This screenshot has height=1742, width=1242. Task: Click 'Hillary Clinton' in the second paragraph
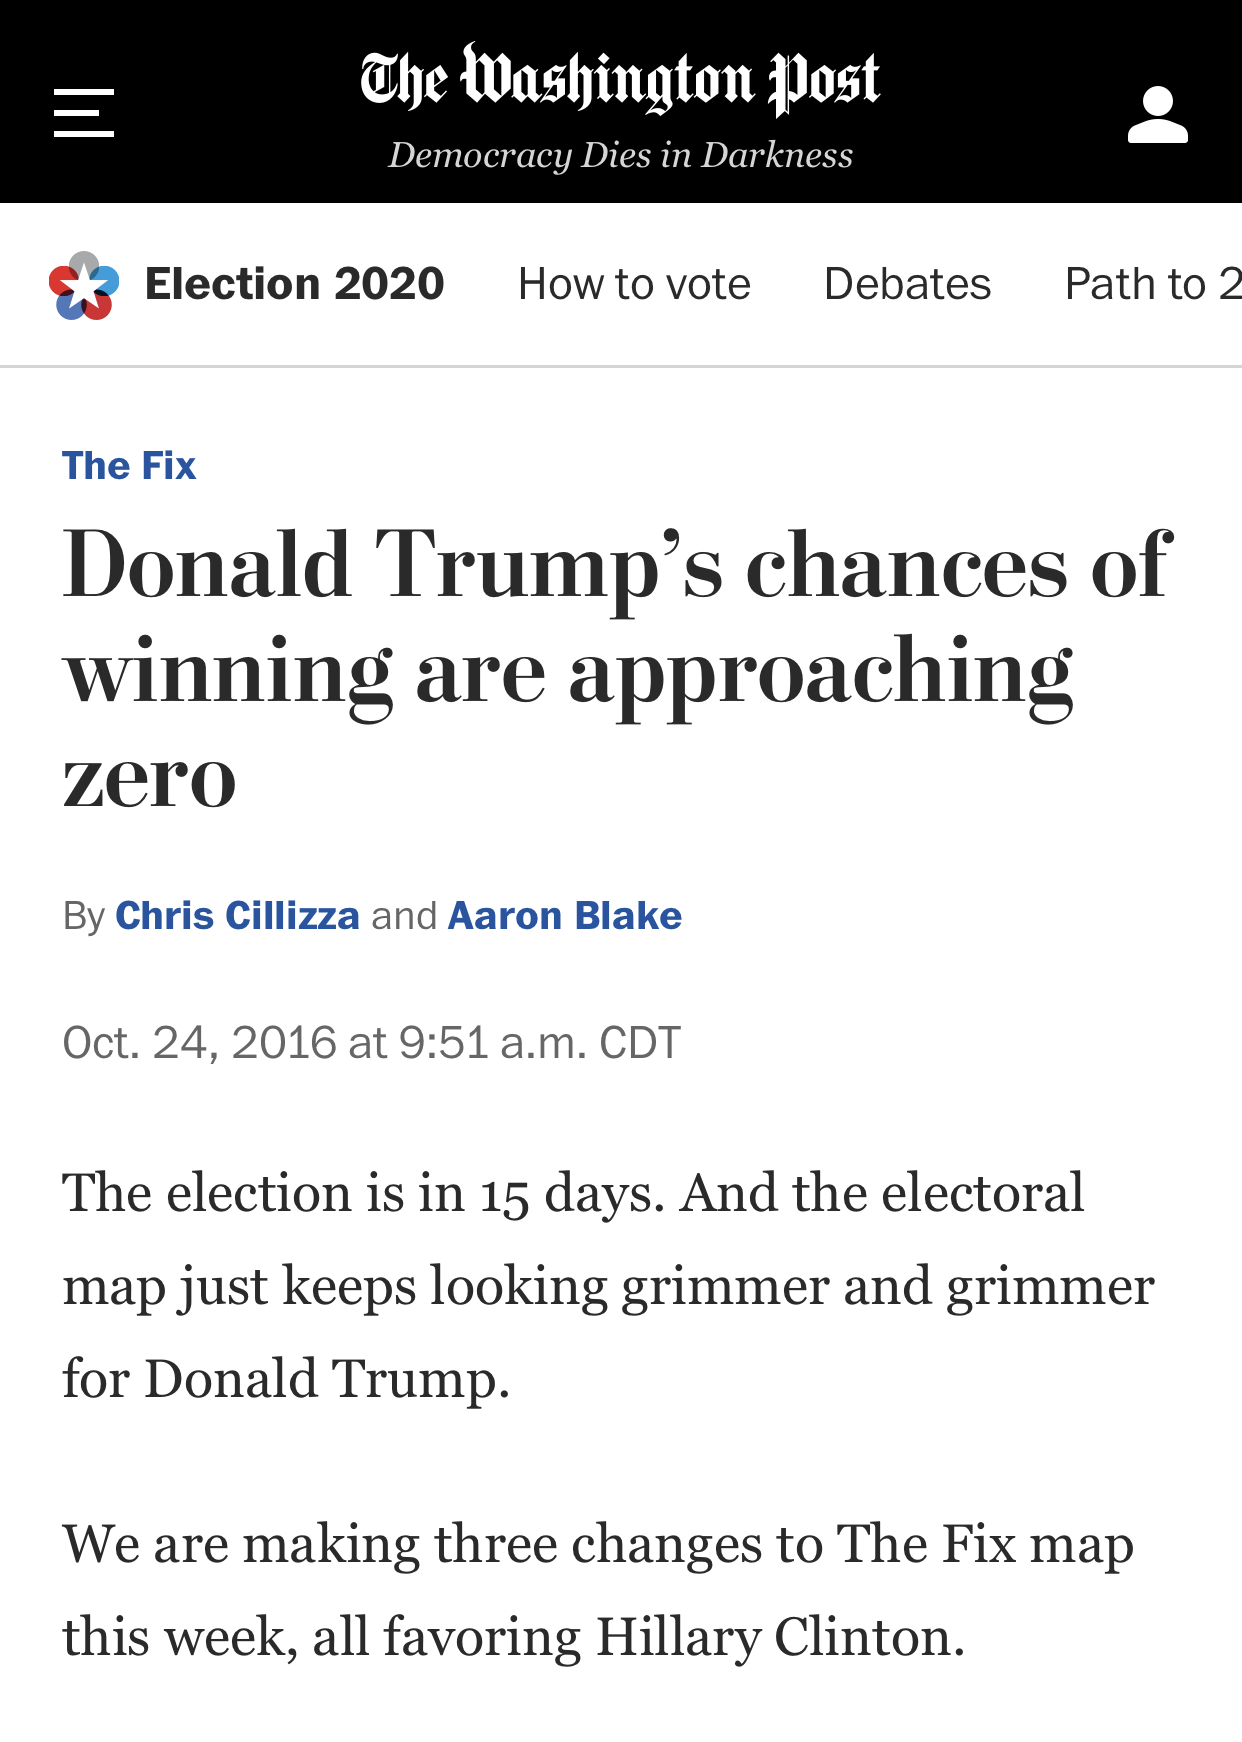pos(780,1637)
